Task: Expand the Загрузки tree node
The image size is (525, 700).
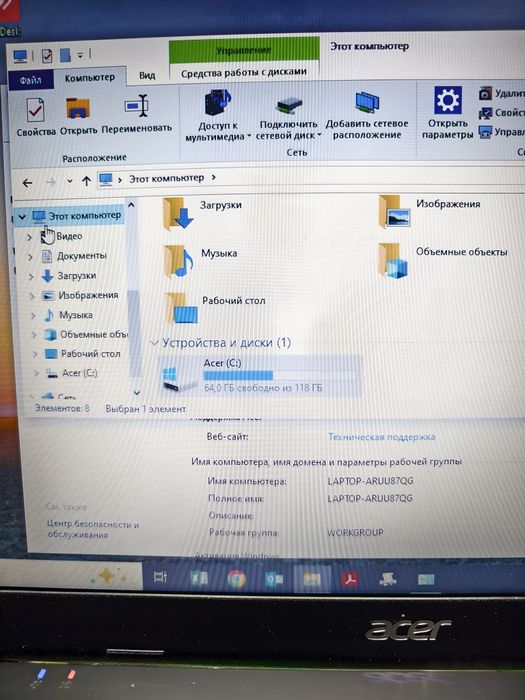Action: click(x=31, y=277)
